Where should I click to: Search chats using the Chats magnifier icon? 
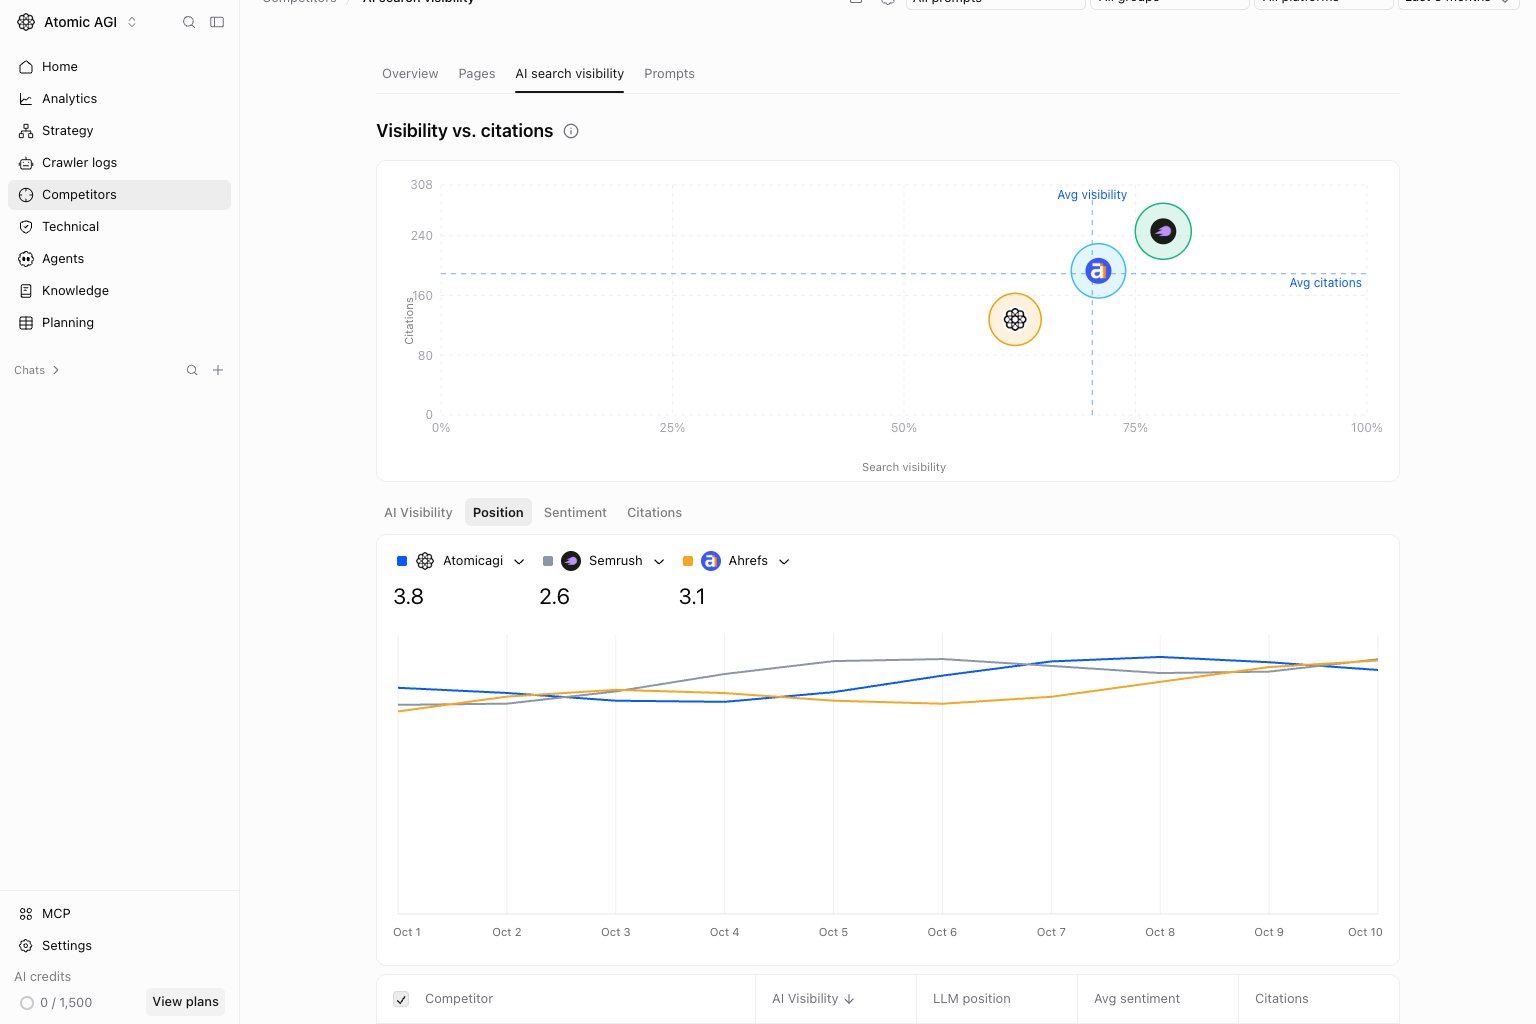click(x=192, y=370)
